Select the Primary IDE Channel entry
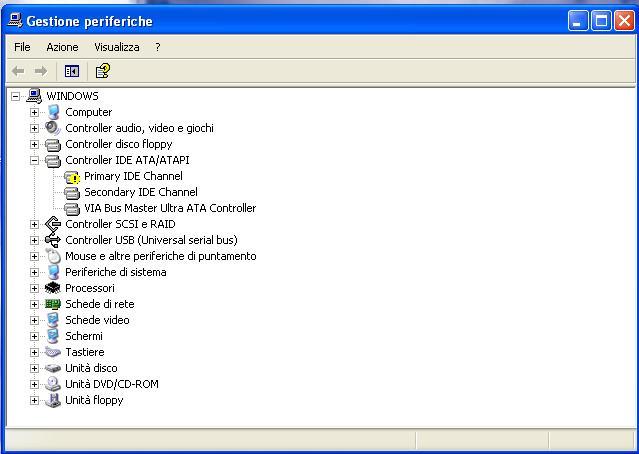The width and height of the screenshot is (639, 454). 133,176
